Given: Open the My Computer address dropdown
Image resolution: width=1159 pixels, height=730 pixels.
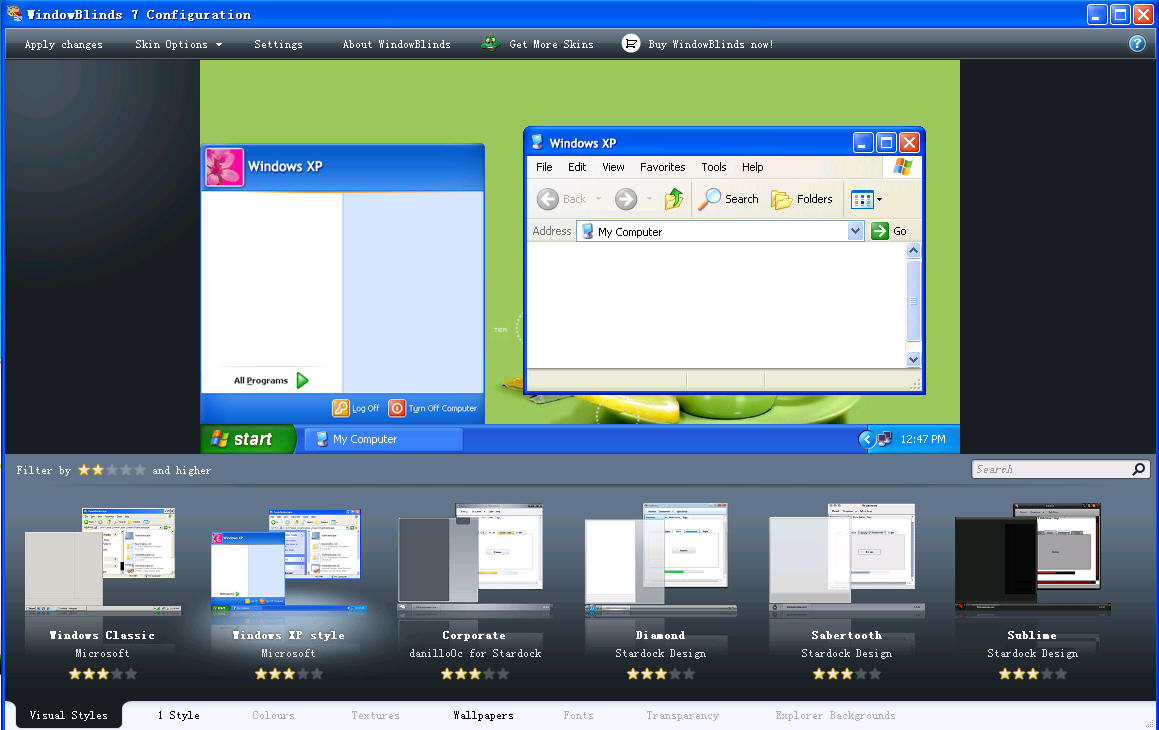Looking at the screenshot, I should click(856, 230).
